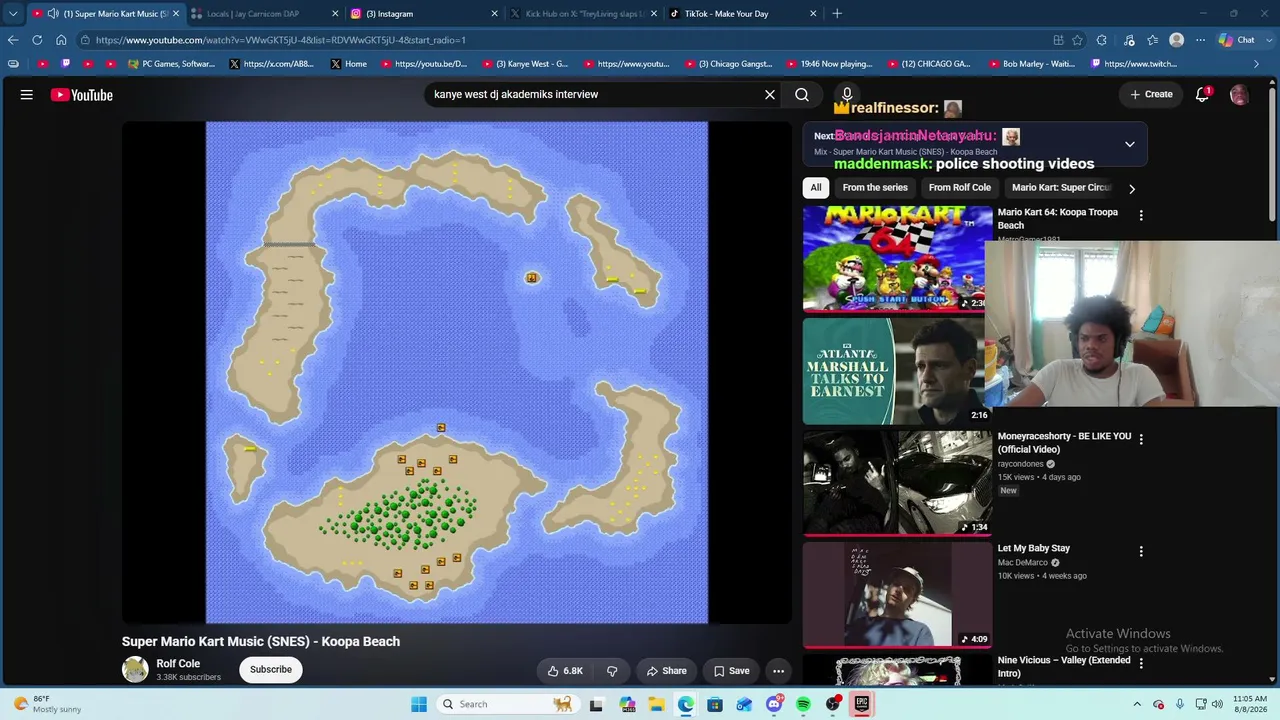Open Microsoft Store from the taskbar
The height and width of the screenshot is (720, 1280).
(x=715, y=704)
